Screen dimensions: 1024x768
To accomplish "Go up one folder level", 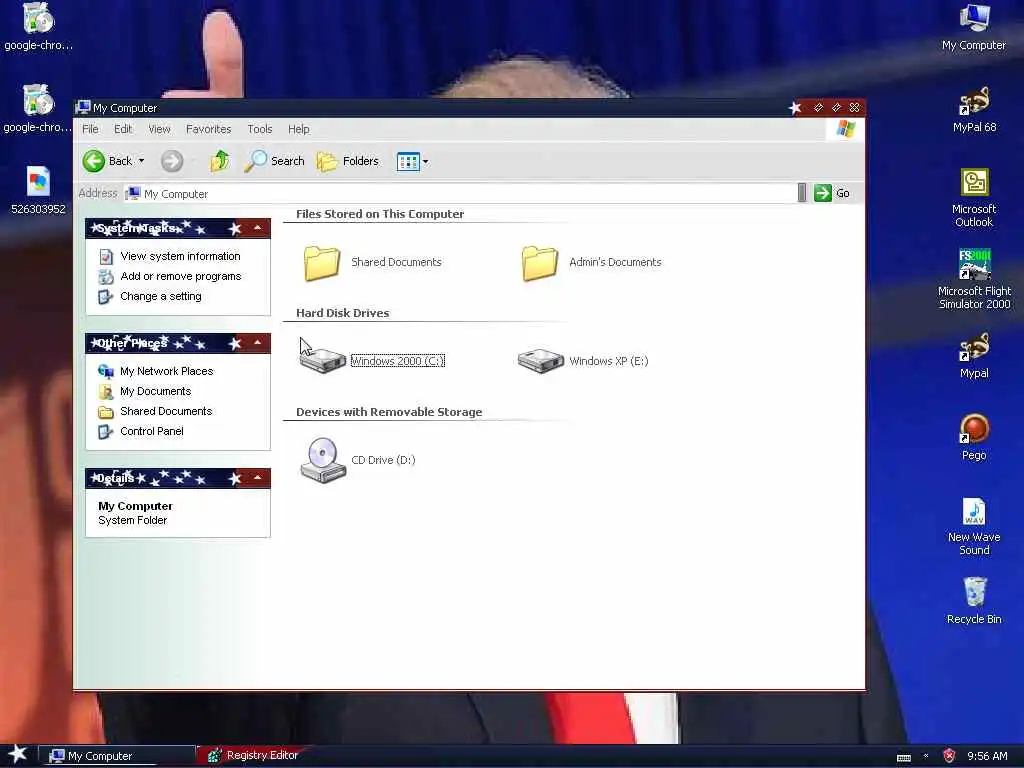I will tap(219, 161).
